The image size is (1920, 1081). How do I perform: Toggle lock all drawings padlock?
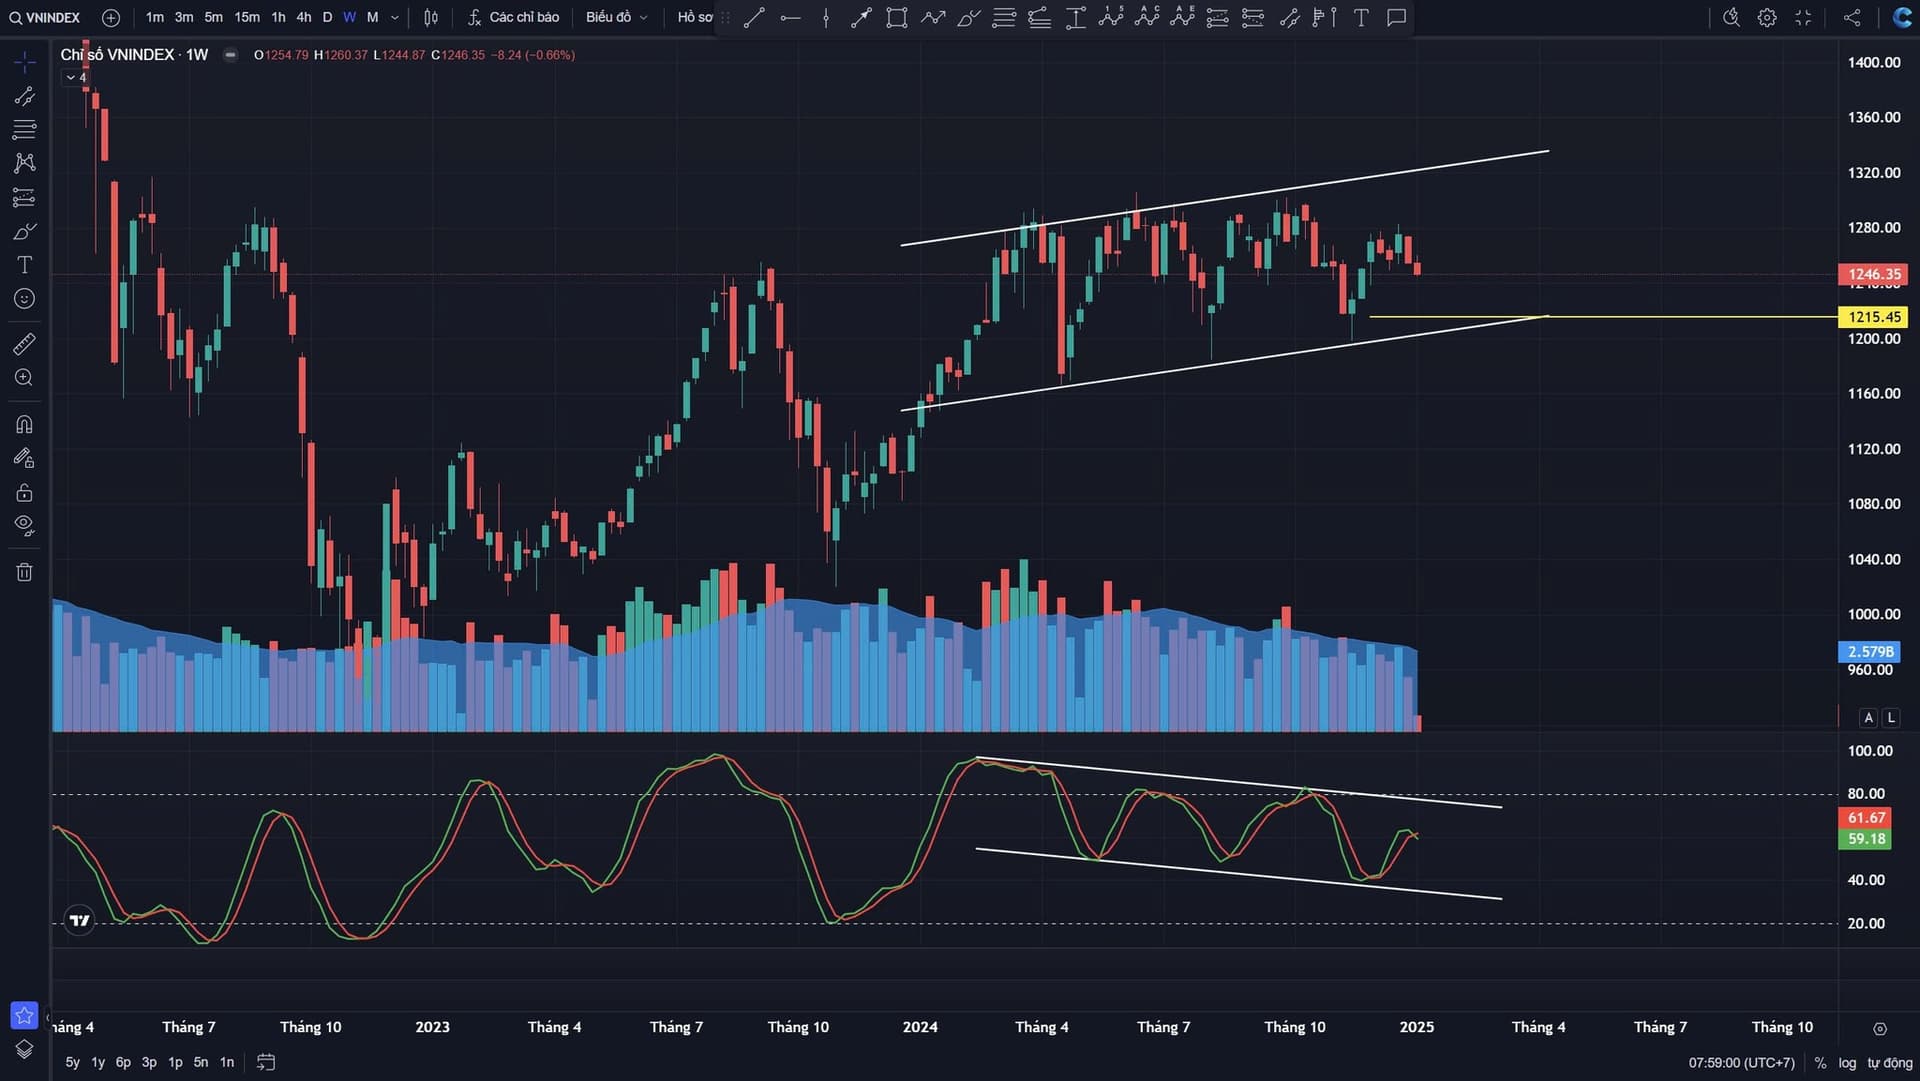click(x=24, y=492)
